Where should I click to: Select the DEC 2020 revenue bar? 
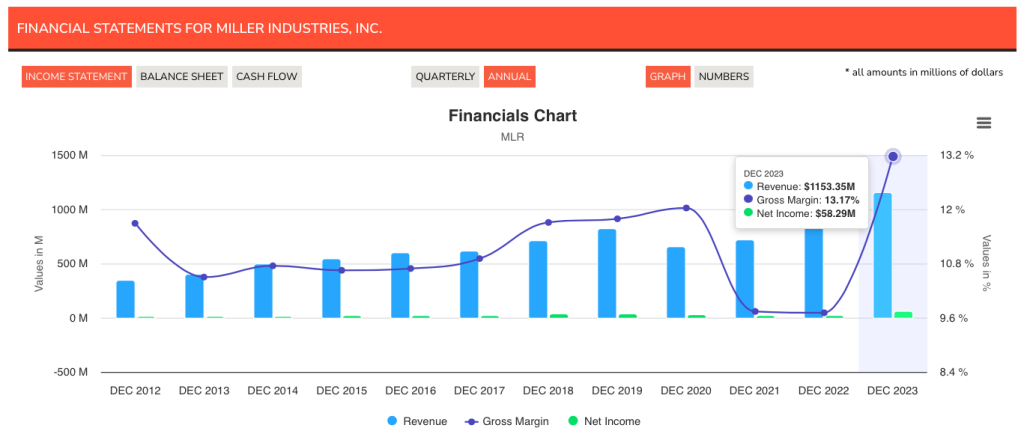pos(676,283)
